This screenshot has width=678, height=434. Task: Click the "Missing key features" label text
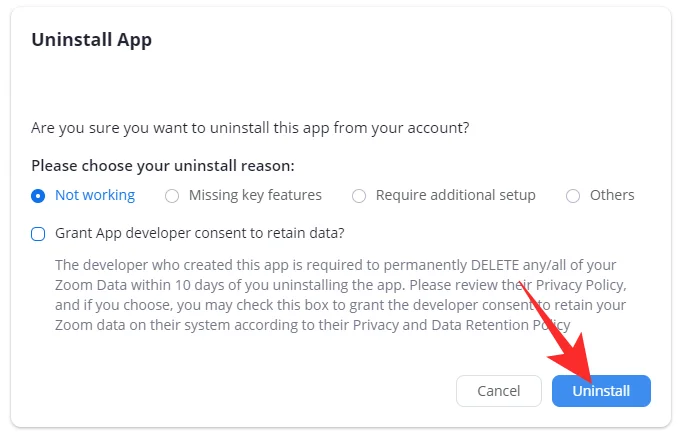(x=255, y=195)
